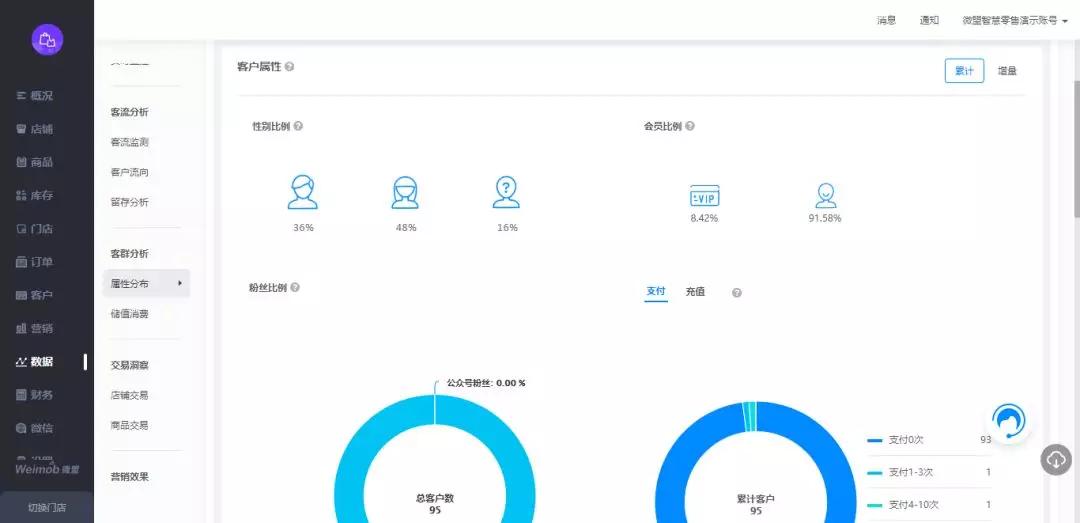
Task: Switch to 增量 view
Action: pyautogui.click(x=1007, y=71)
